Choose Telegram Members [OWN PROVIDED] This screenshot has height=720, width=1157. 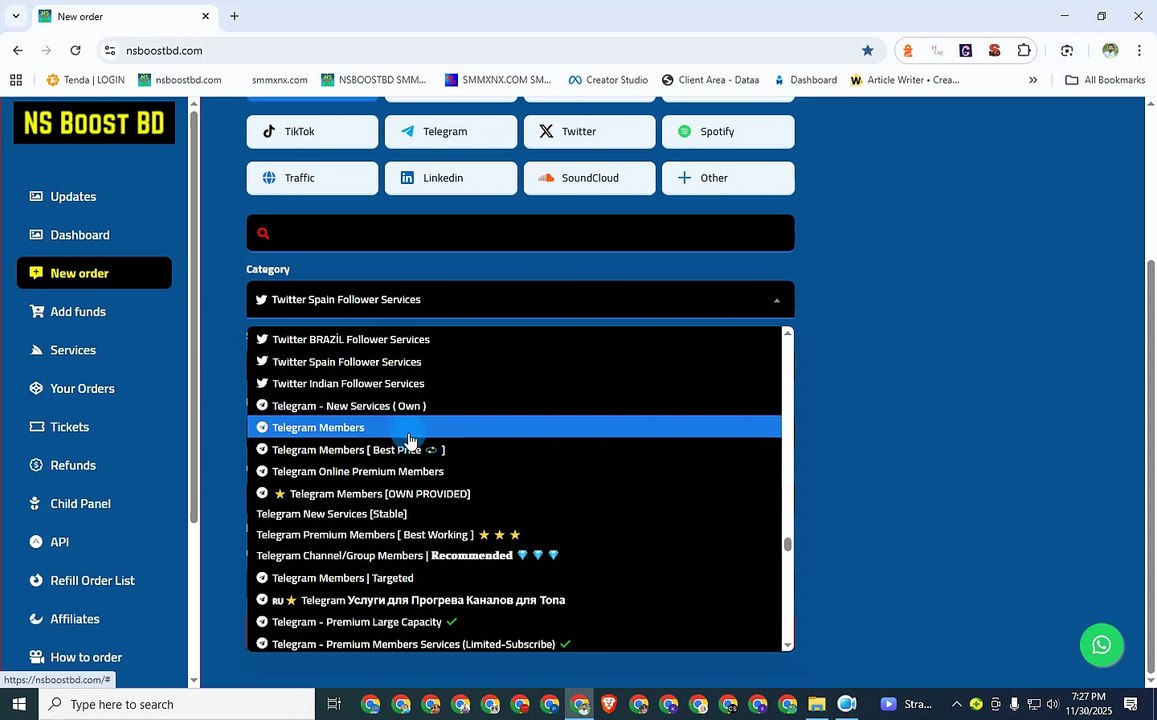[514, 494]
